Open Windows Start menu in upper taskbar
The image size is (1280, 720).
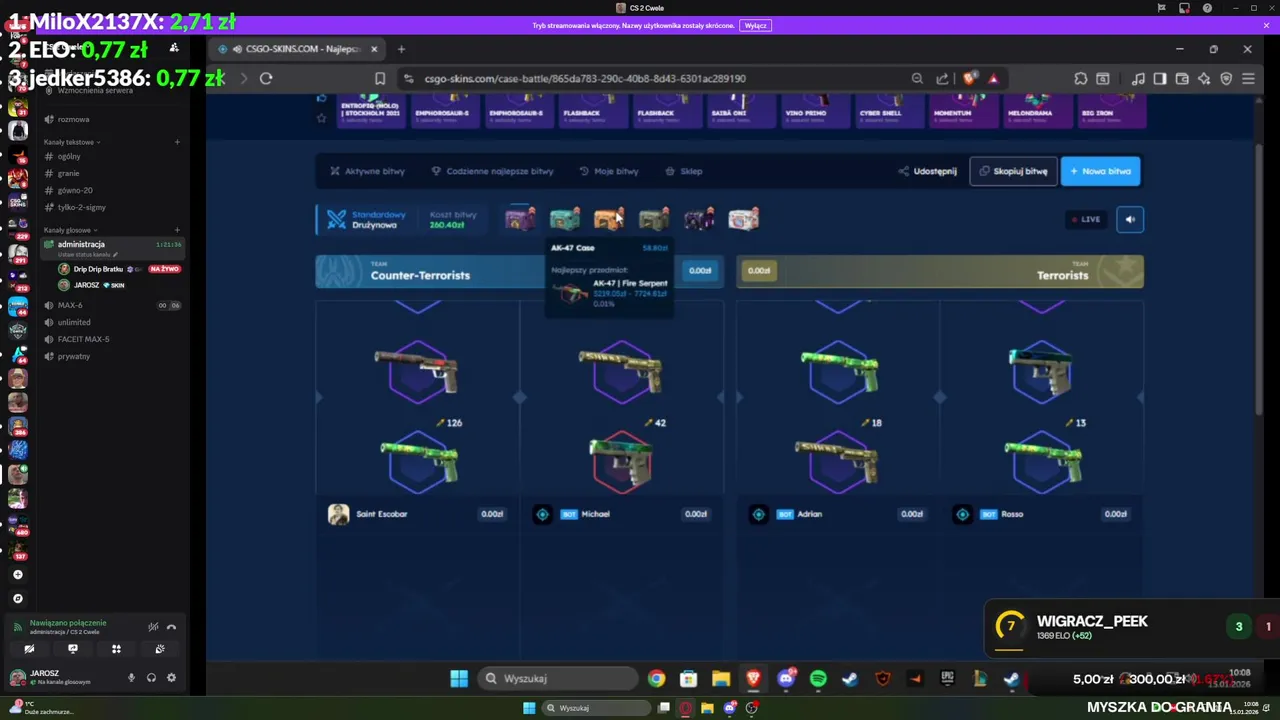[459, 679]
